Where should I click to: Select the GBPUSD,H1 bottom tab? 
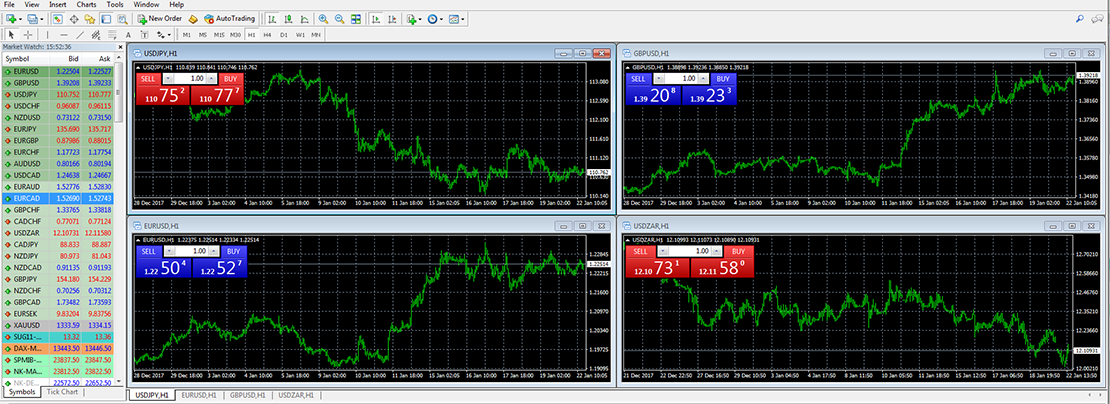[248, 395]
